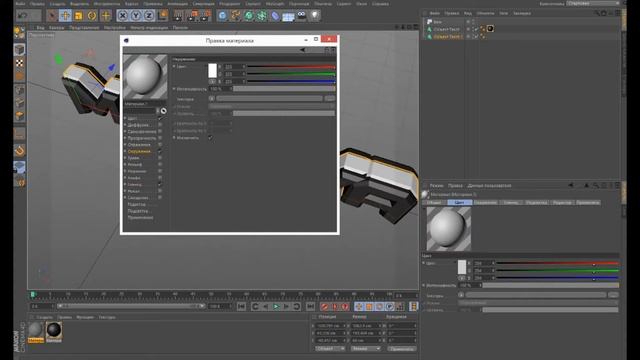This screenshot has height=360, width=640.
Task: Open Object dropdown below coordinate fields
Action: click(330, 349)
